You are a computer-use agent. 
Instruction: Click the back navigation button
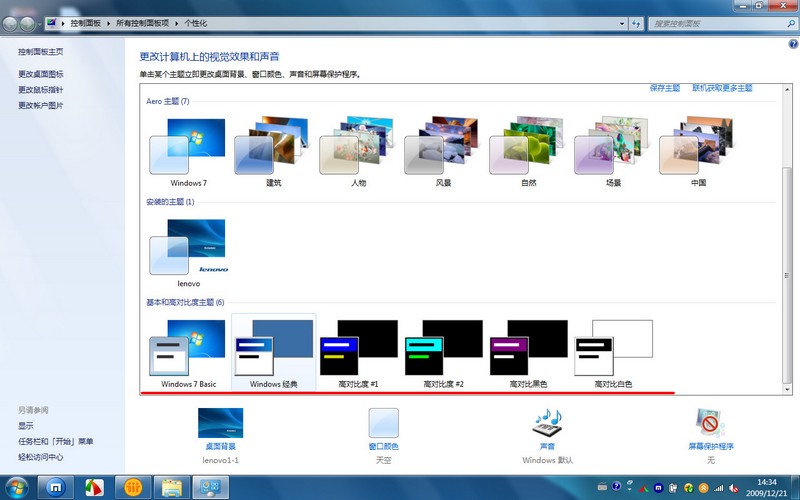(x=10, y=23)
